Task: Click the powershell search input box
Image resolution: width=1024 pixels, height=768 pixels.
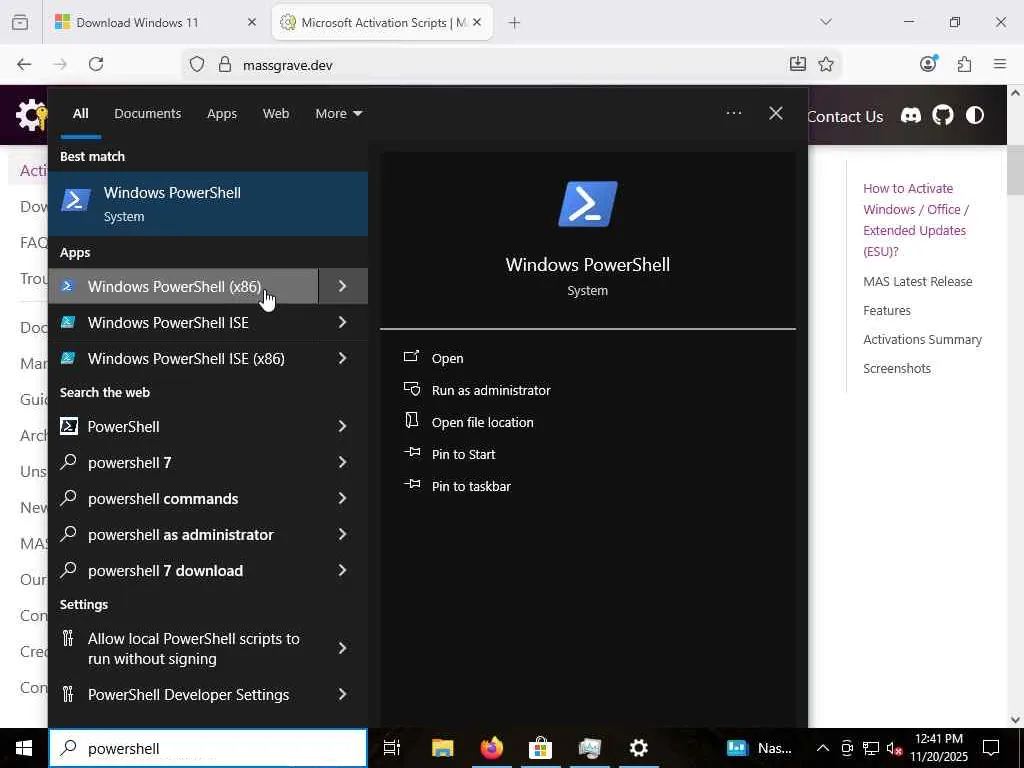Action: pos(208,748)
